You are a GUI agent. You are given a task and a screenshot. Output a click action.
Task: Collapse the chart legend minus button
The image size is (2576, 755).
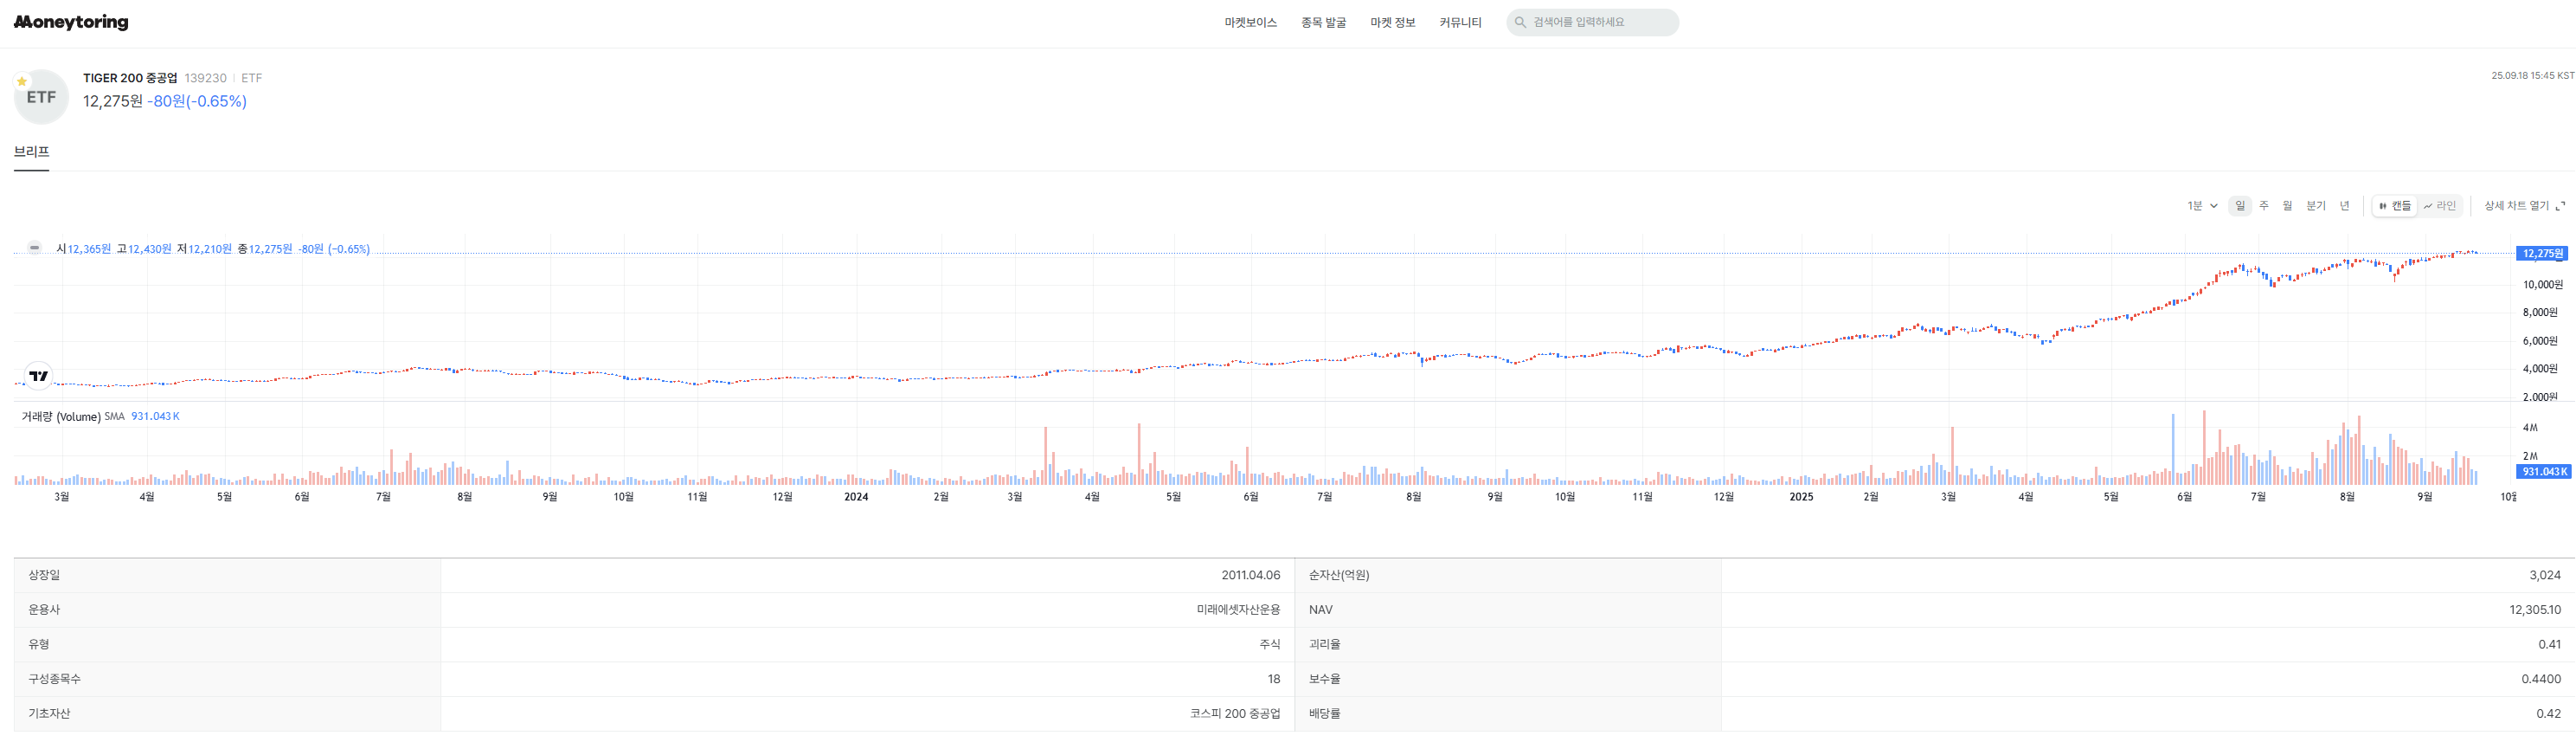pos(35,248)
